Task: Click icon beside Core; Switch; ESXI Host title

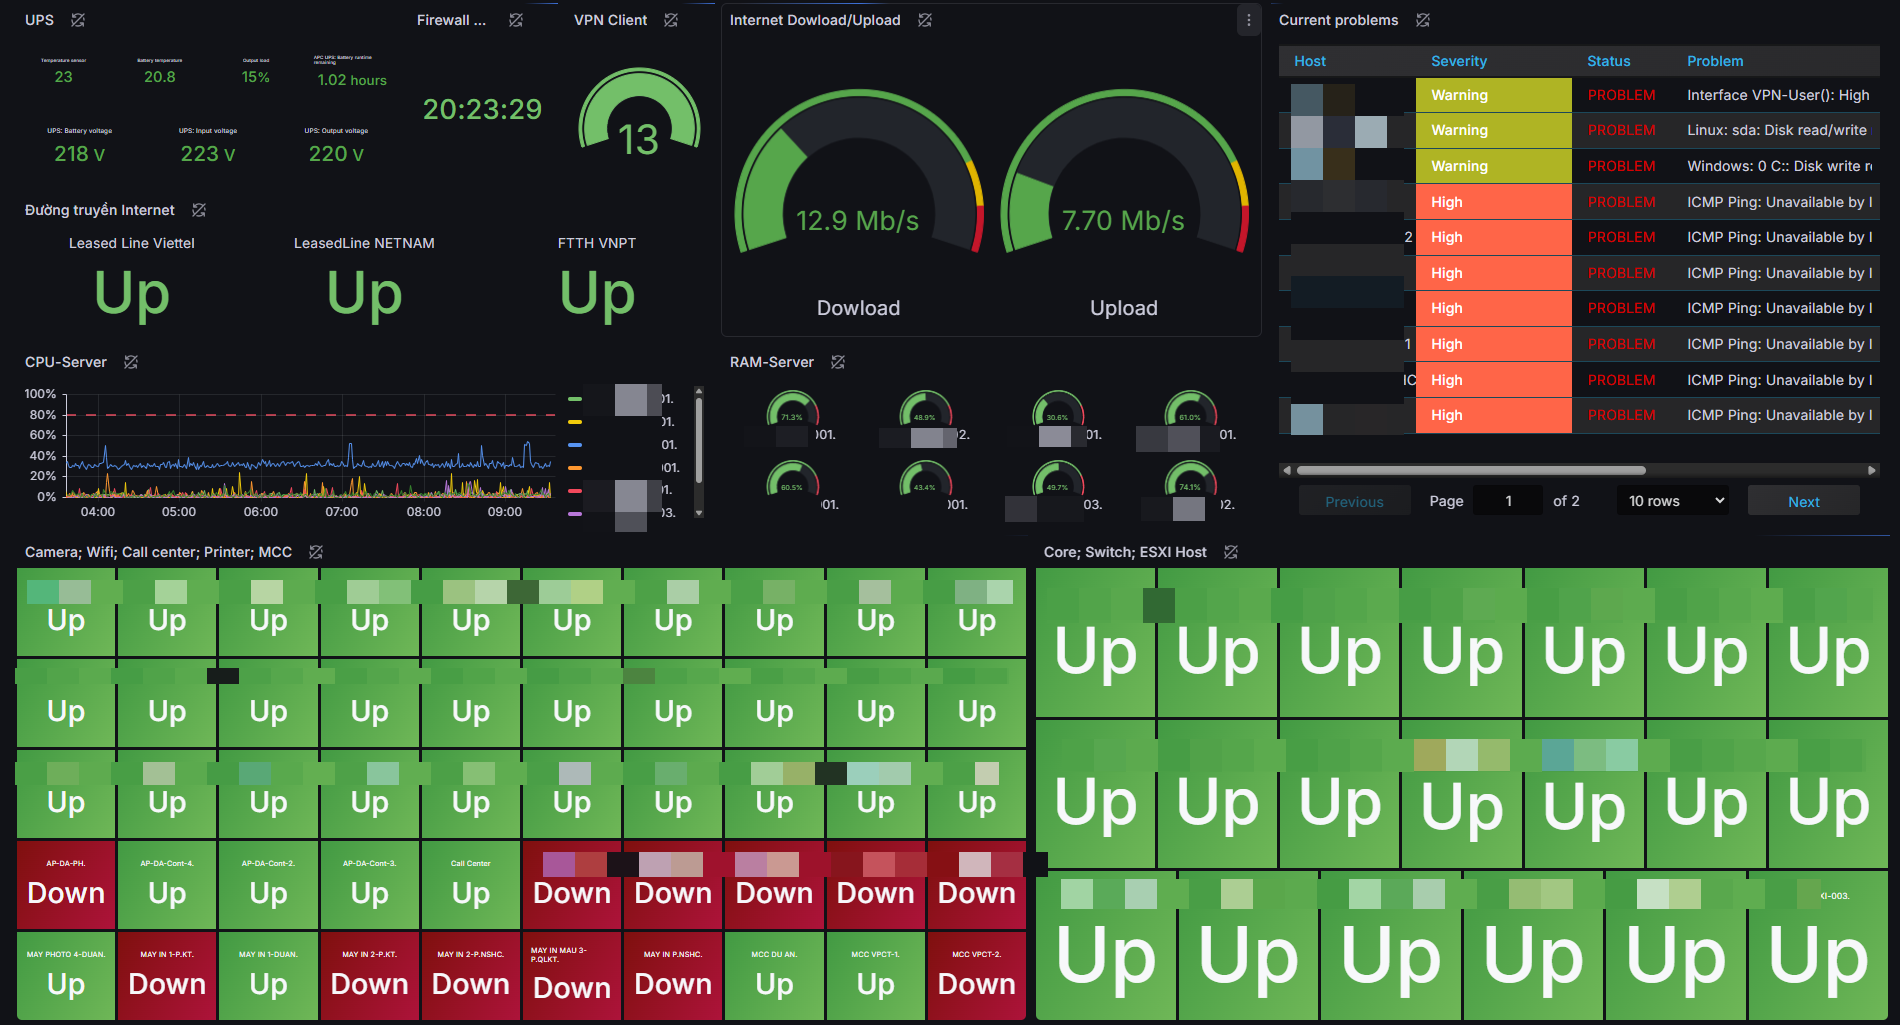Action: (x=1231, y=552)
